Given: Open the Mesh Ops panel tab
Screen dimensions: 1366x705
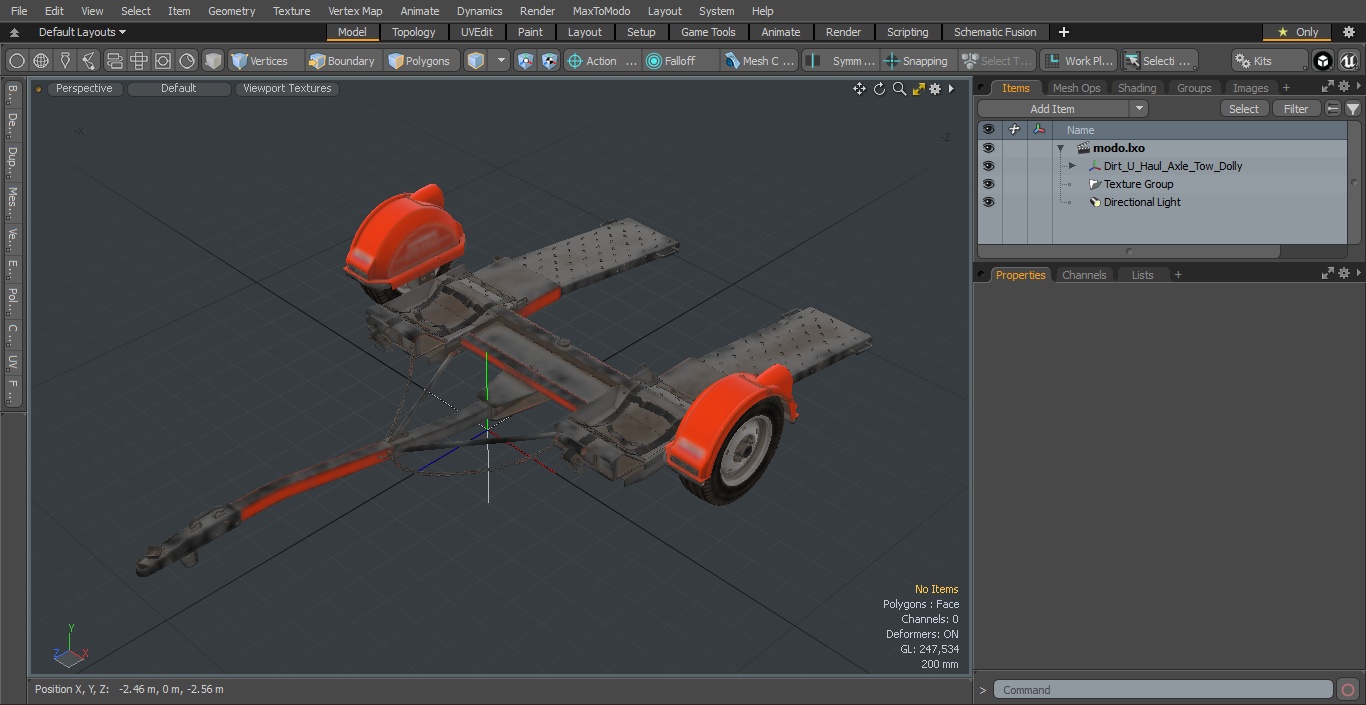Looking at the screenshot, I should coord(1076,88).
